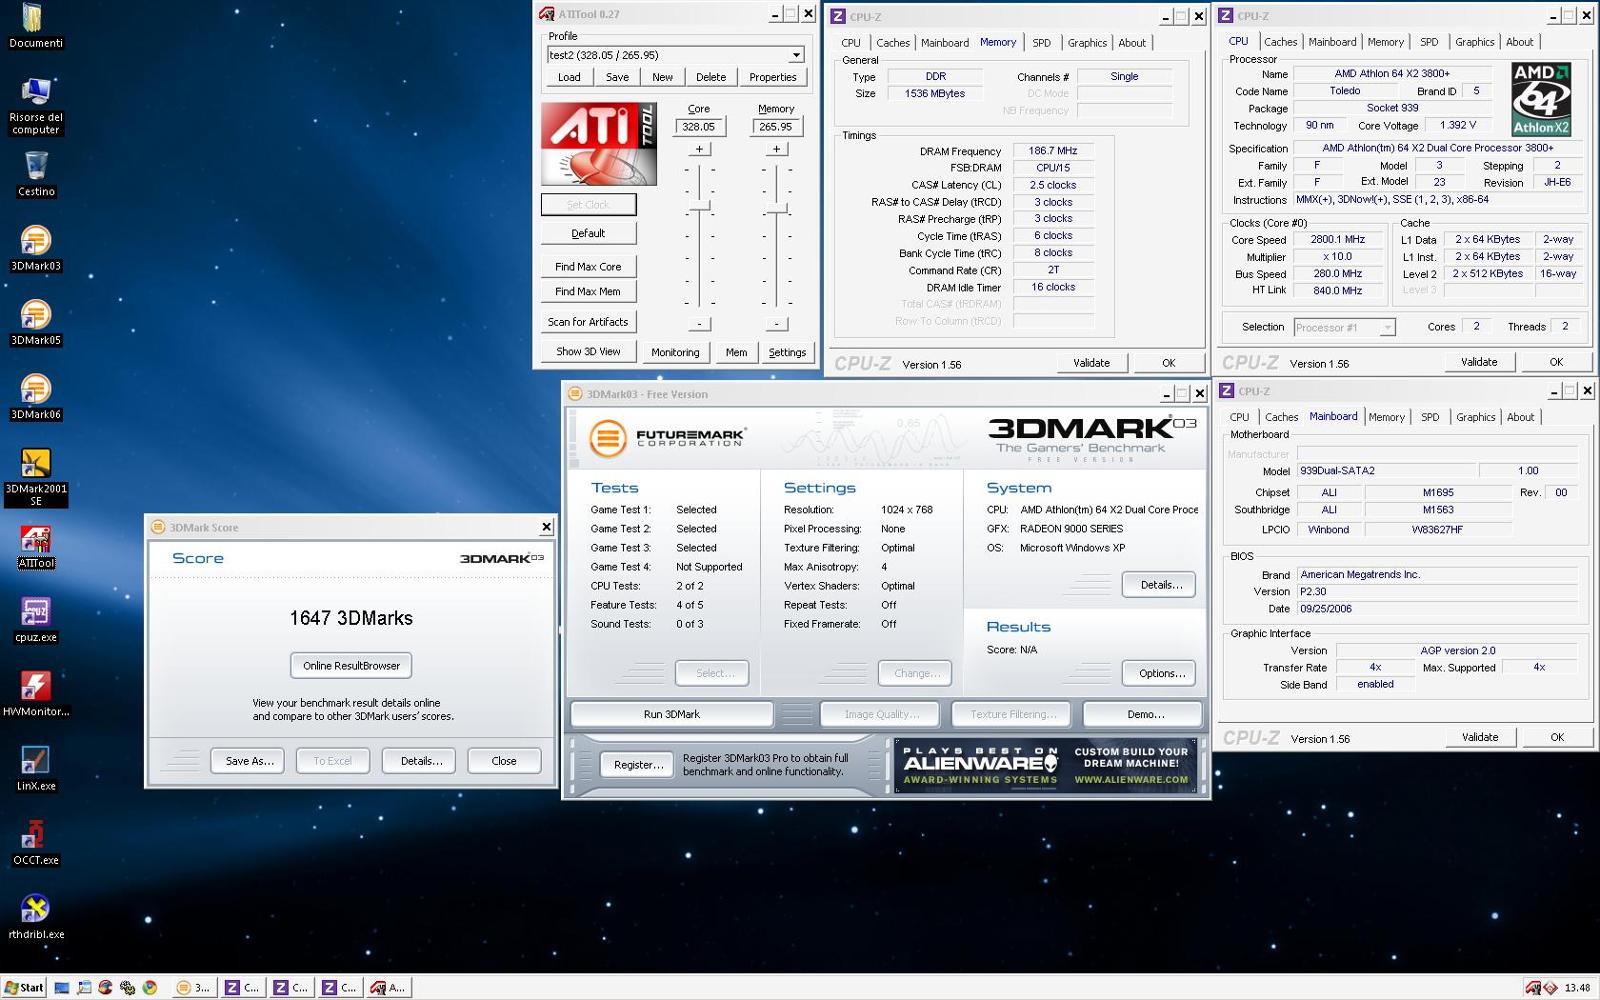Image resolution: width=1600 pixels, height=1000 pixels.
Task: Click Save As in 3DMark Score
Action: pos(249,761)
